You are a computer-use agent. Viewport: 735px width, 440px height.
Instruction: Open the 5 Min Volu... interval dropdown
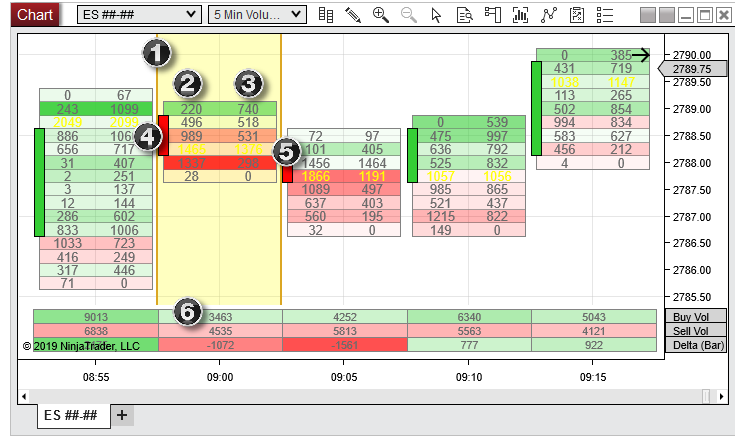click(x=257, y=15)
